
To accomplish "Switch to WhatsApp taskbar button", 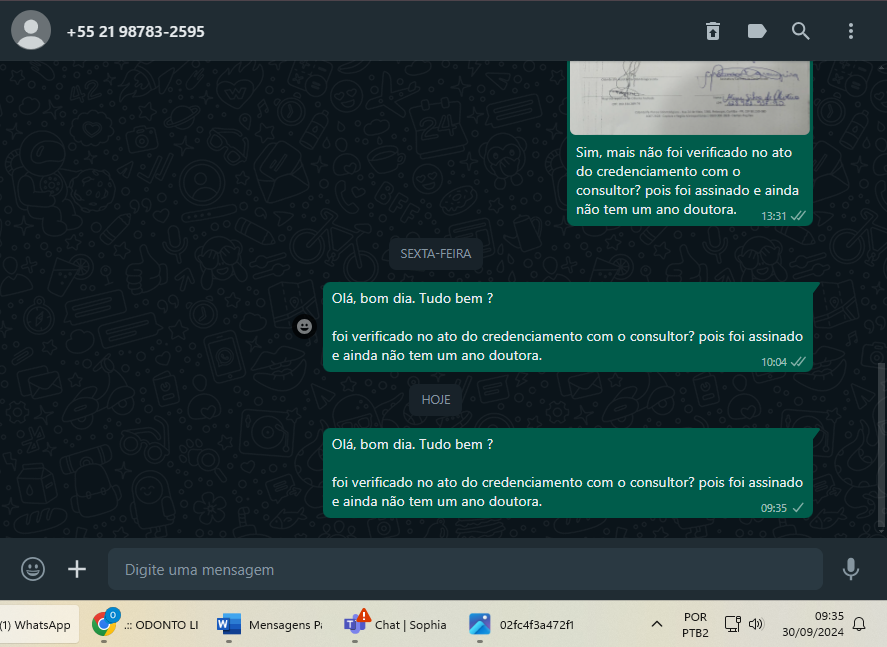I will pyautogui.click(x=38, y=625).
